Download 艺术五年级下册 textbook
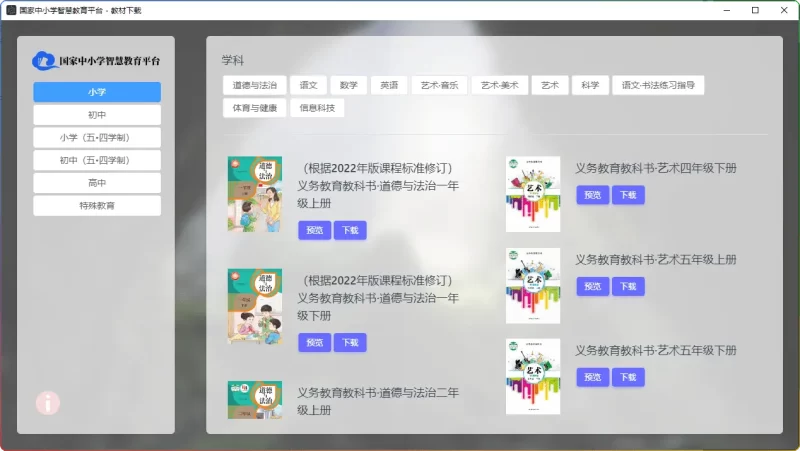 (x=628, y=377)
